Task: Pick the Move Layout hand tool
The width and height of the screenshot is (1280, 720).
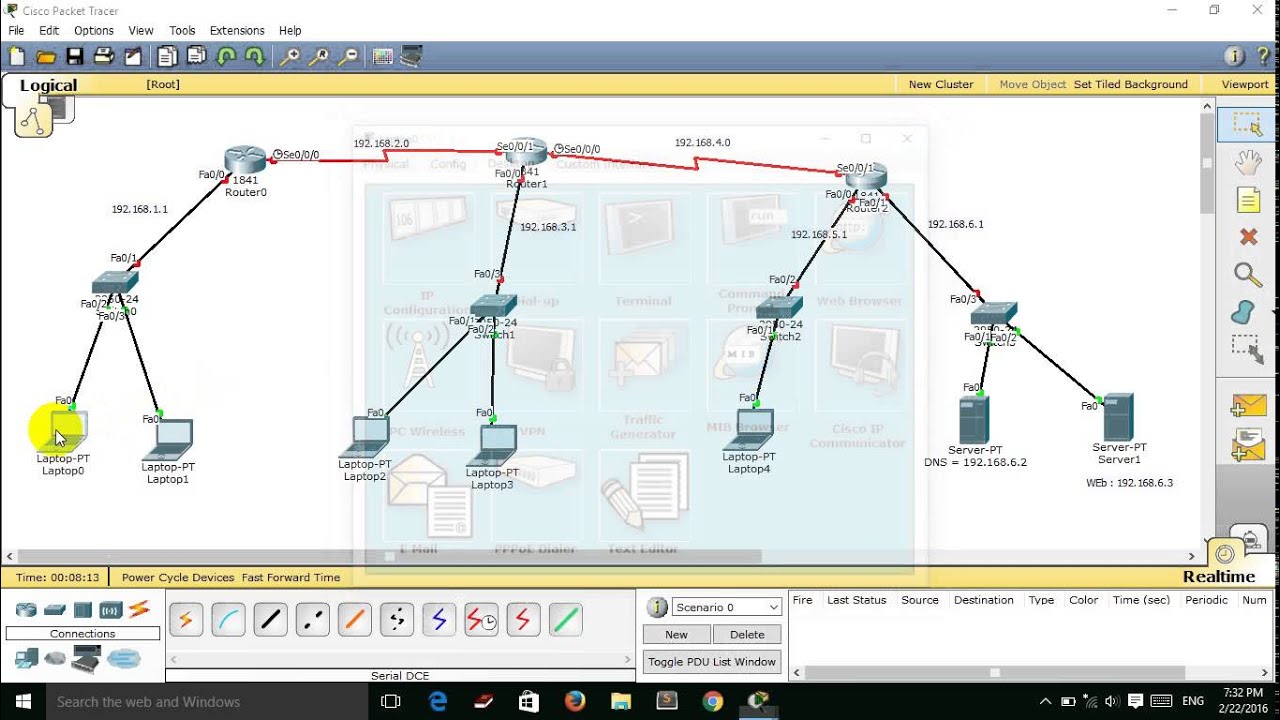Action: tap(1247, 162)
